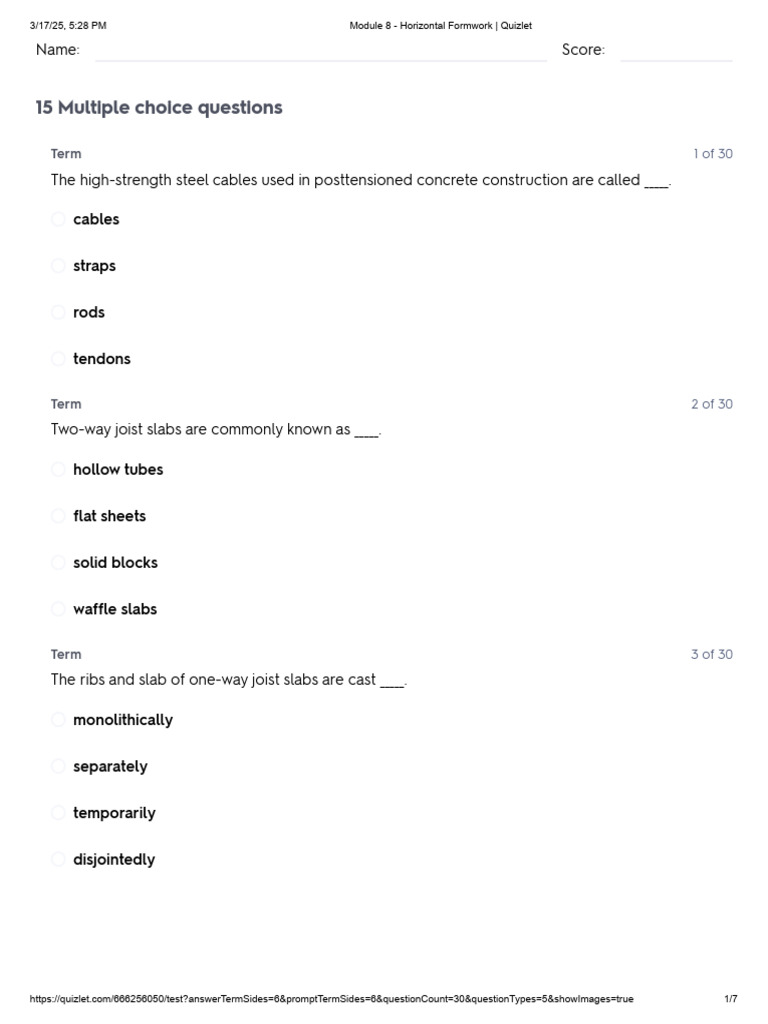Screen dimensions: 768x1024
Task: Select the 'disjointedly' answer option
Action: [x=59, y=859]
